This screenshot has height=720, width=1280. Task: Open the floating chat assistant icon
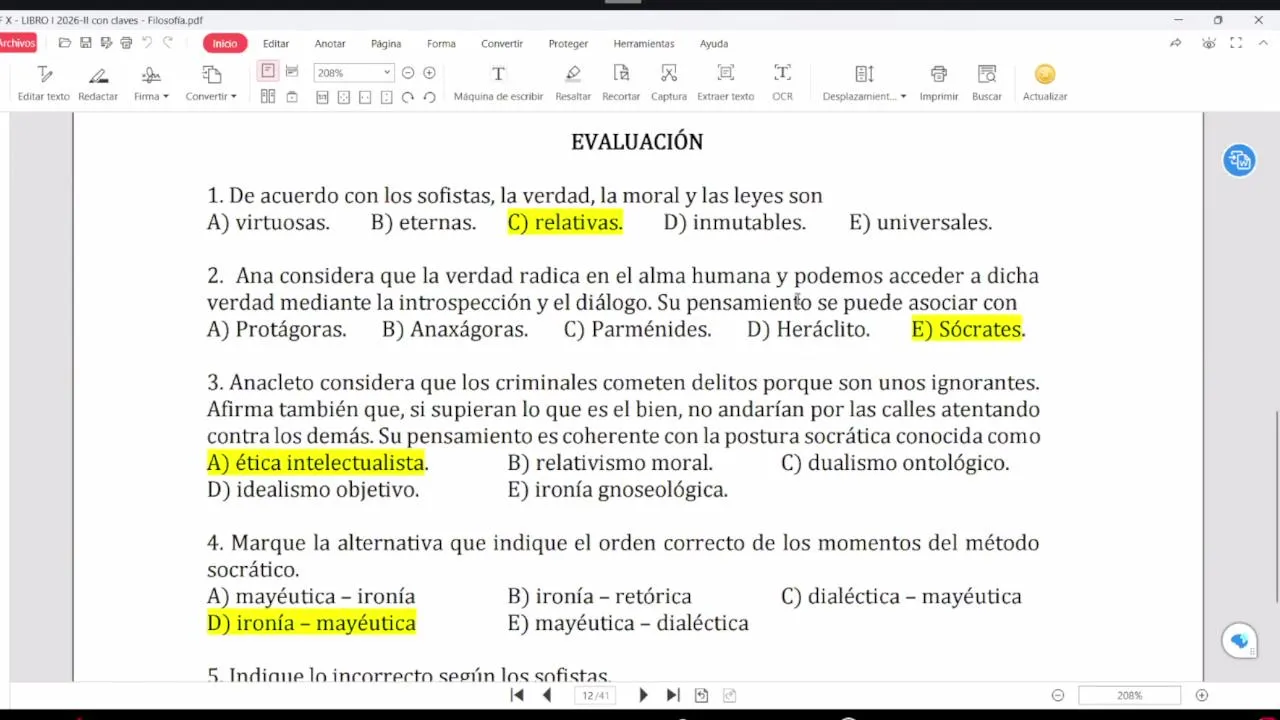tap(1239, 641)
